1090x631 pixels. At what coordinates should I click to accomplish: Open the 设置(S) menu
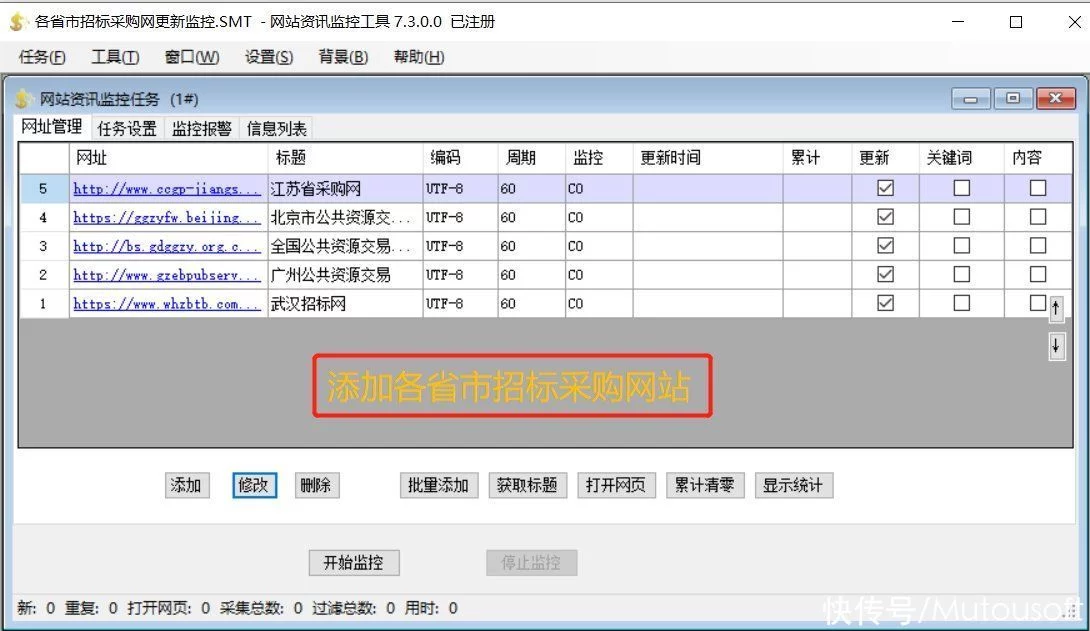pos(269,57)
